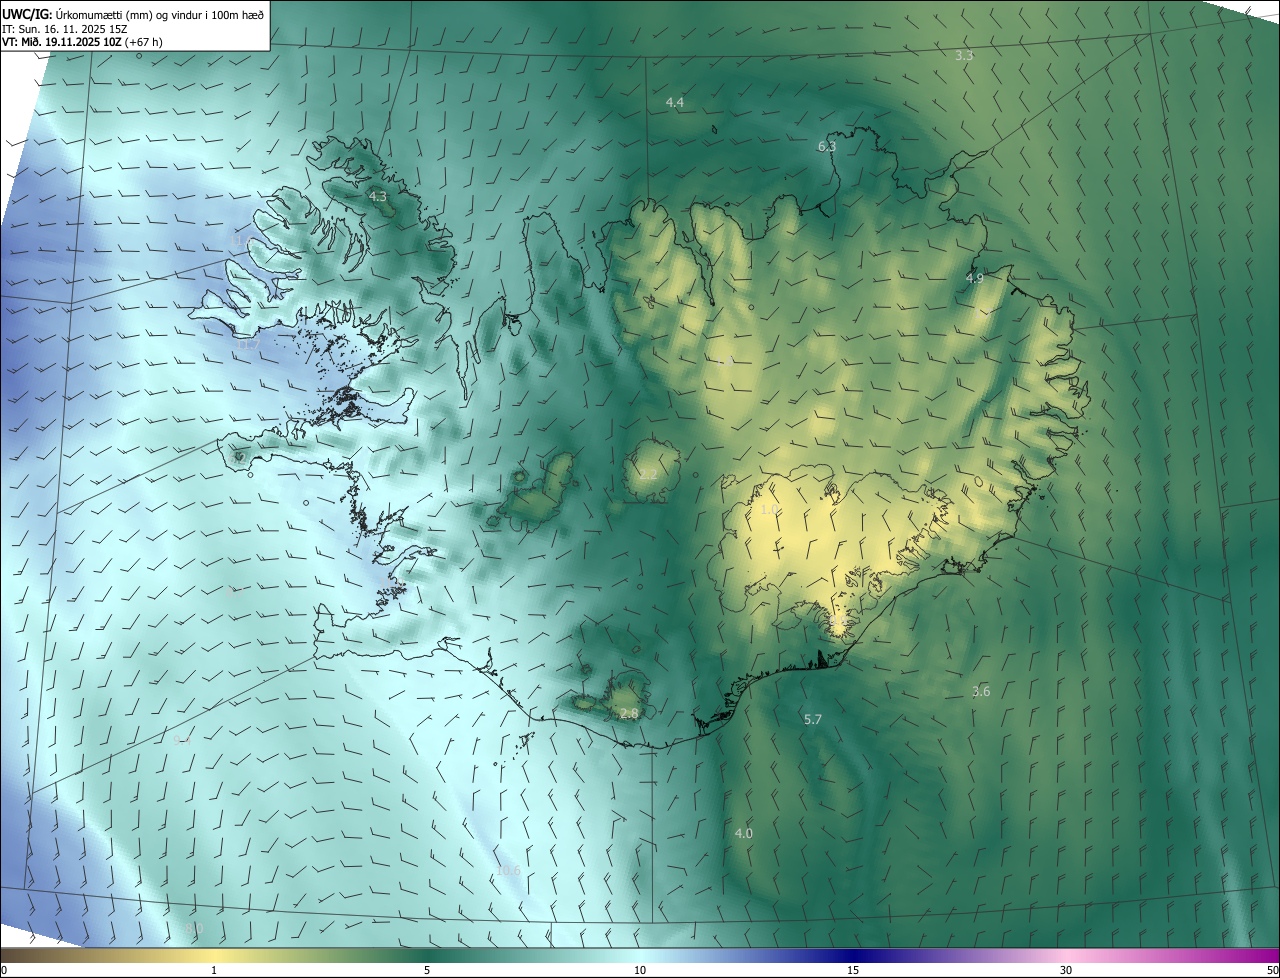Click the dark navy section of the color scale
The height and width of the screenshot is (978, 1280).
[853, 955]
